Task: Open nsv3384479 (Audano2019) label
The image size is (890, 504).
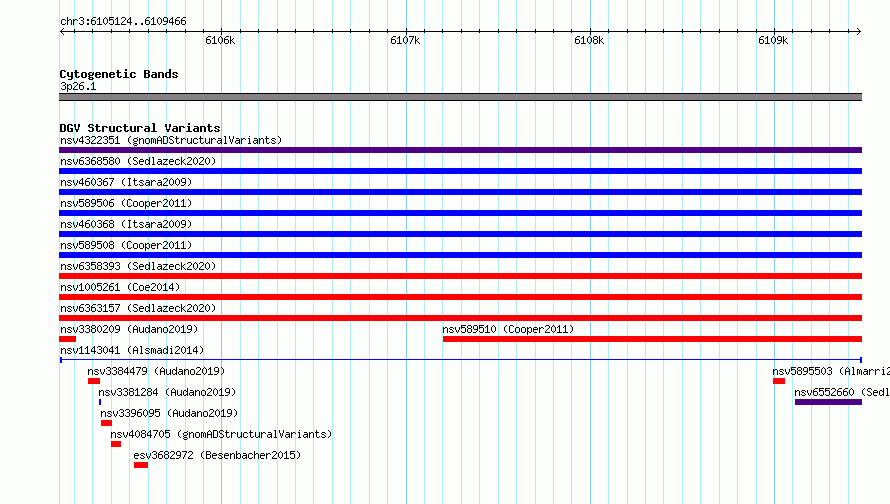Action: (x=156, y=371)
